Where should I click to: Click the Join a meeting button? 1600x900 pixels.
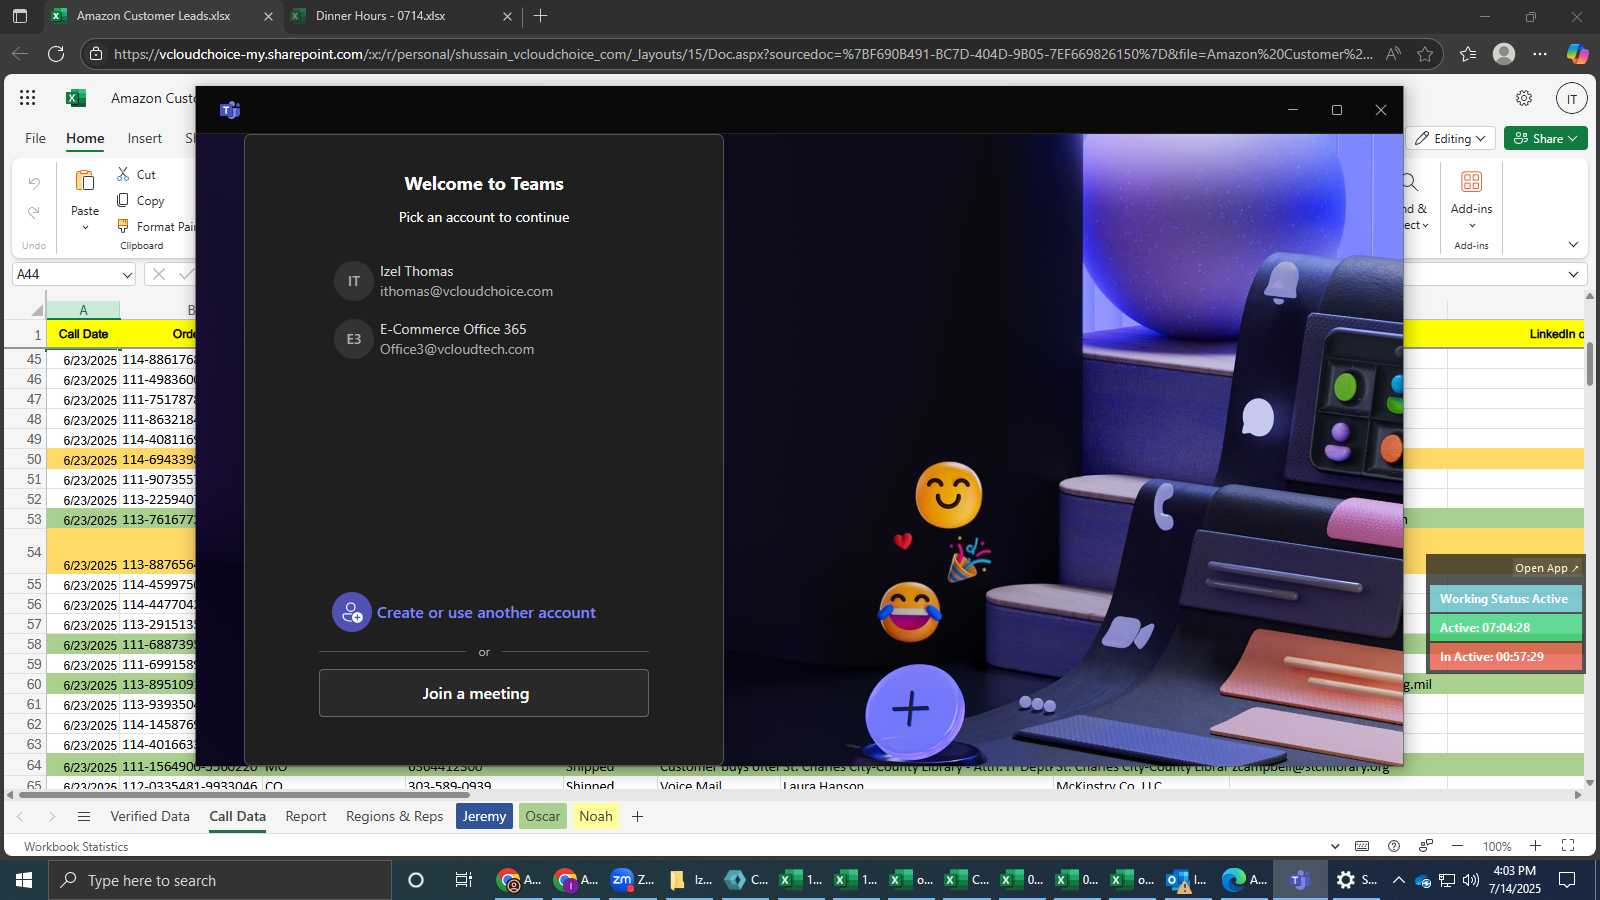pyautogui.click(x=484, y=693)
